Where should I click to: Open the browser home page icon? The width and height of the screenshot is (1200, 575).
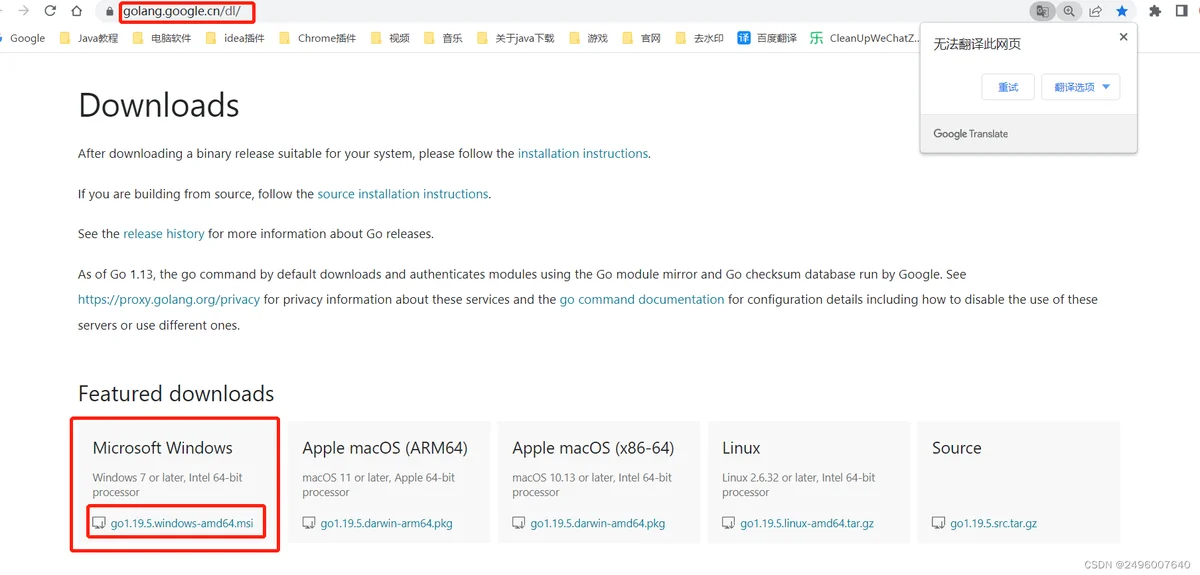pos(76,11)
